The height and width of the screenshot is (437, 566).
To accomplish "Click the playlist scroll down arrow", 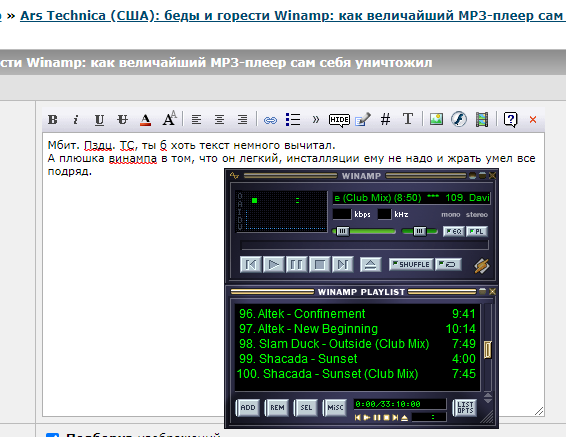I will point(488,400).
